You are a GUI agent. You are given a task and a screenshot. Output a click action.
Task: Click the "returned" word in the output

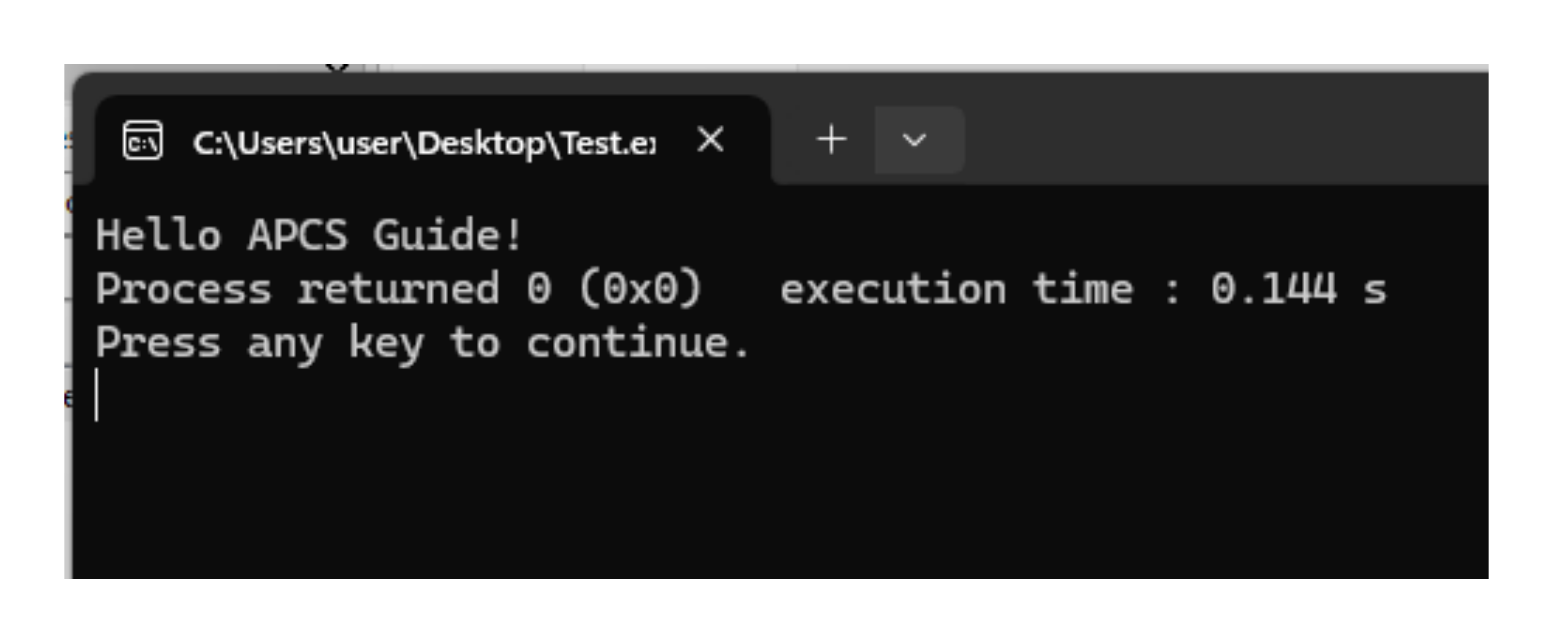[x=398, y=290]
